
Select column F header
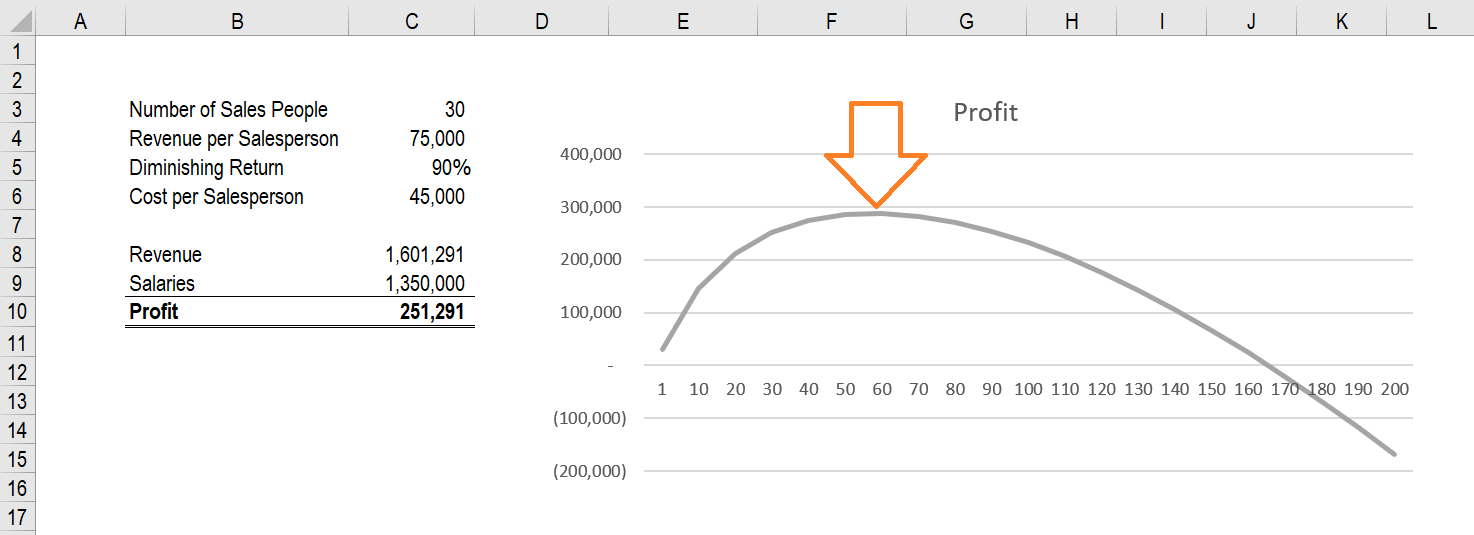[832, 21]
